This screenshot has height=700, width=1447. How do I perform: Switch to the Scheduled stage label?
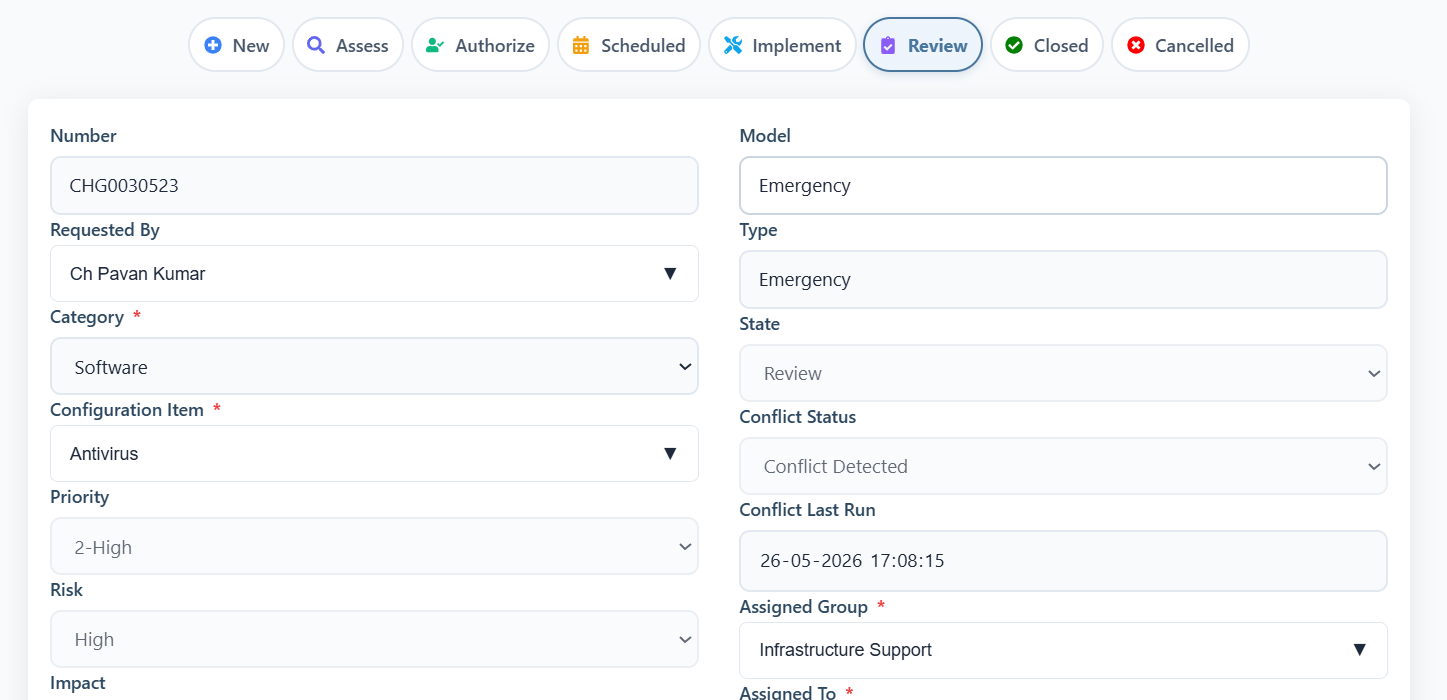[643, 45]
